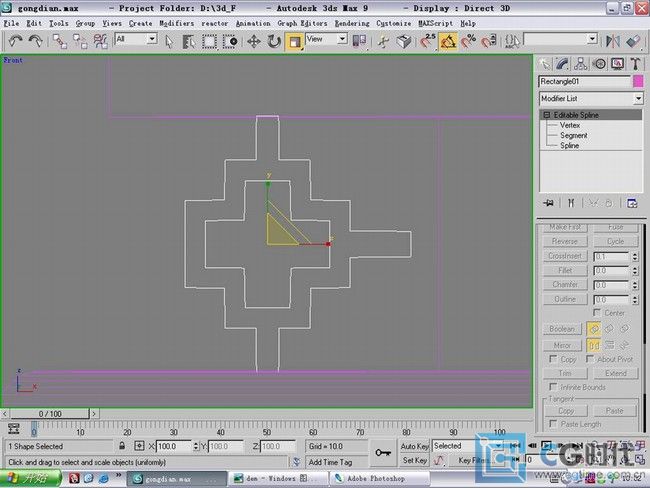Click the Rectangle01 object color swatch
This screenshot has height=488, width=650.
(x=638, y=81)
